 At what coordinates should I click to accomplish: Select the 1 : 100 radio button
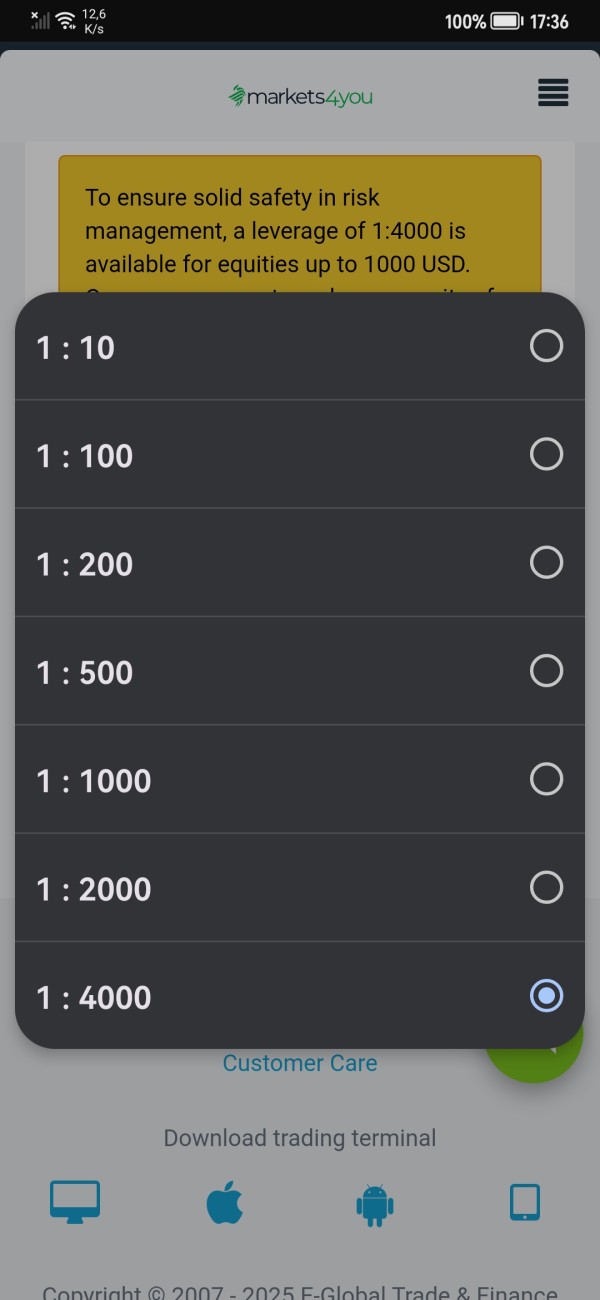click(546, 455)
